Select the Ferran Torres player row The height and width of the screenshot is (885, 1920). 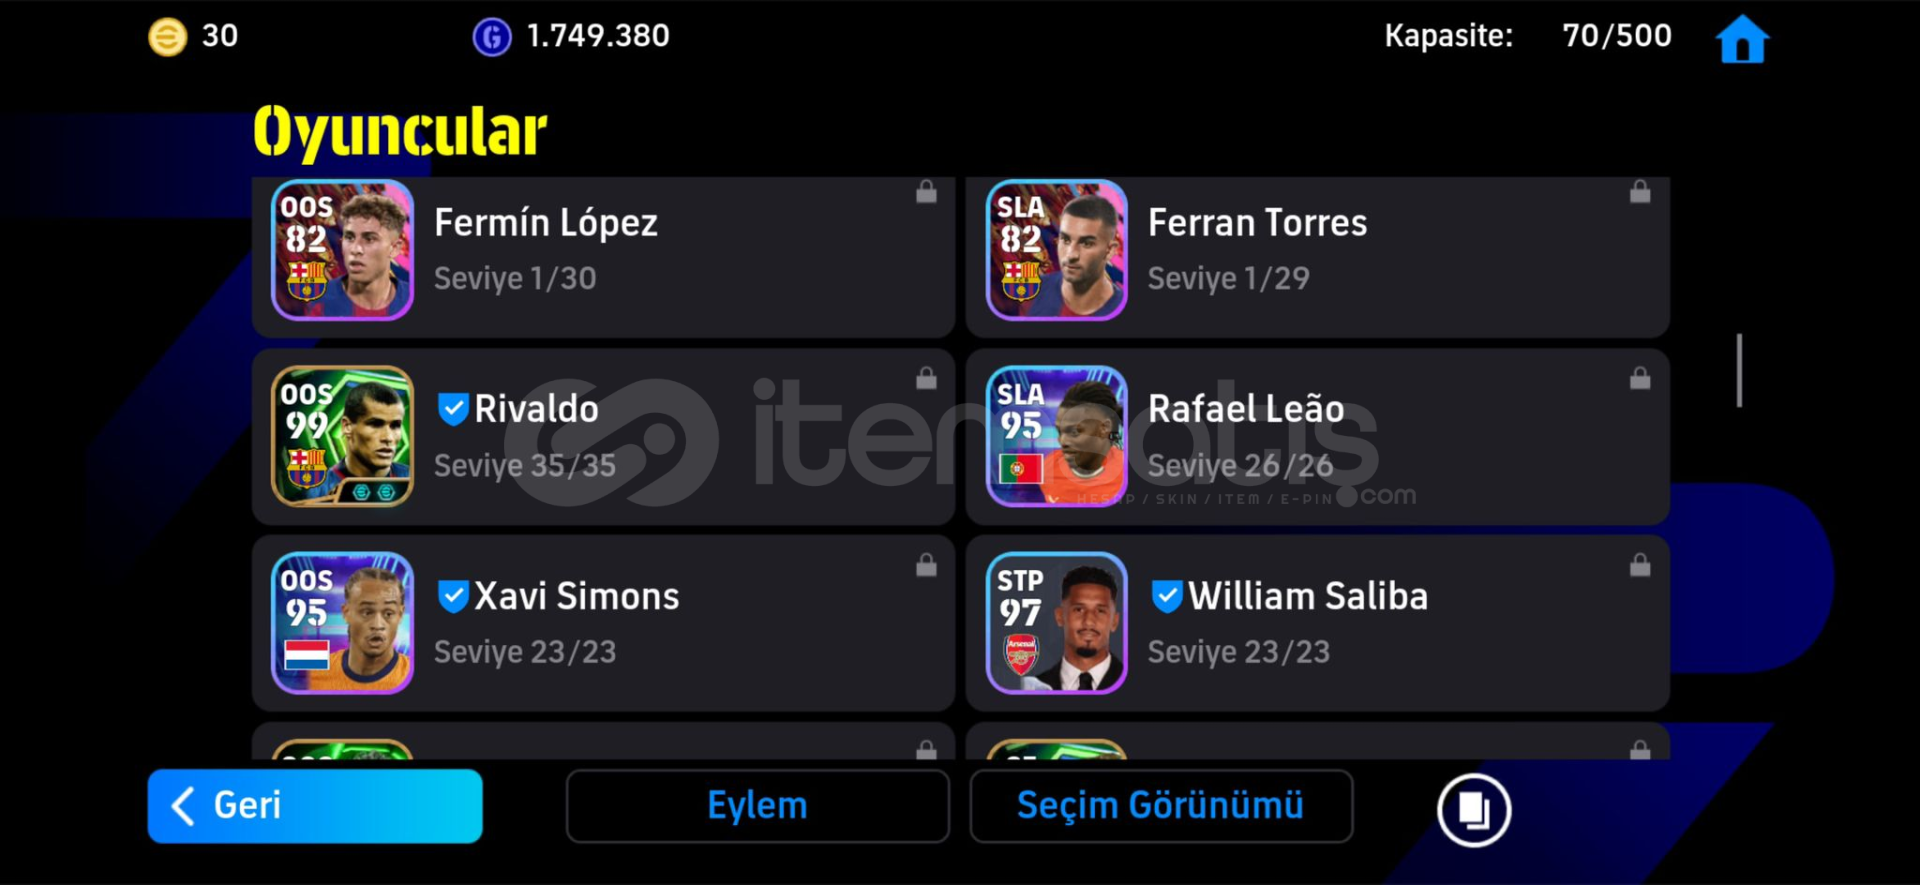click(x=1317, y=256)
